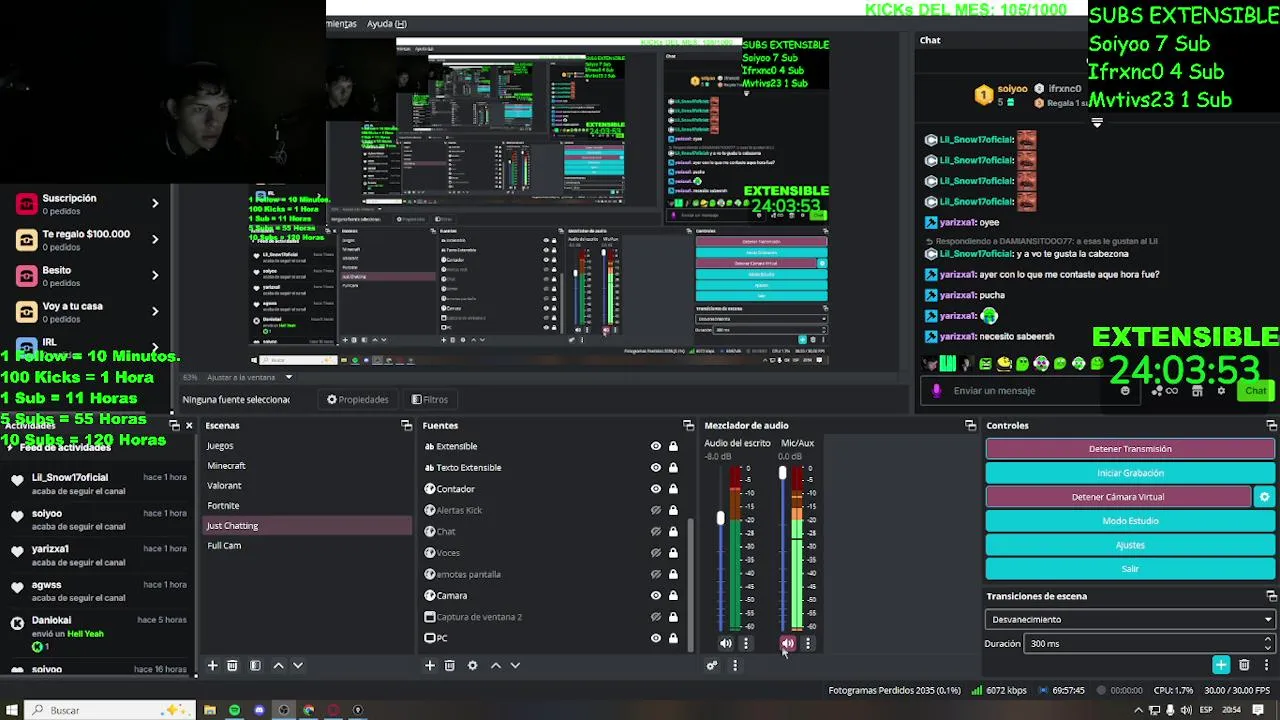Screen dimensions: 1280x720
Task: Select the Fortnite scene
Action: point(306,506)
